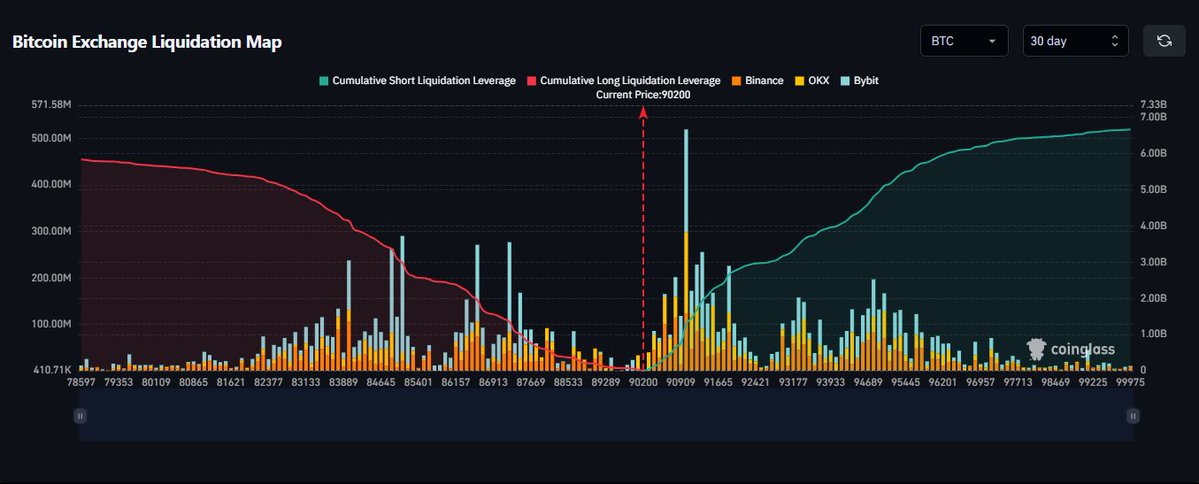
Task: Open the 30 day timeframe dropdown
Action: 1075,41
